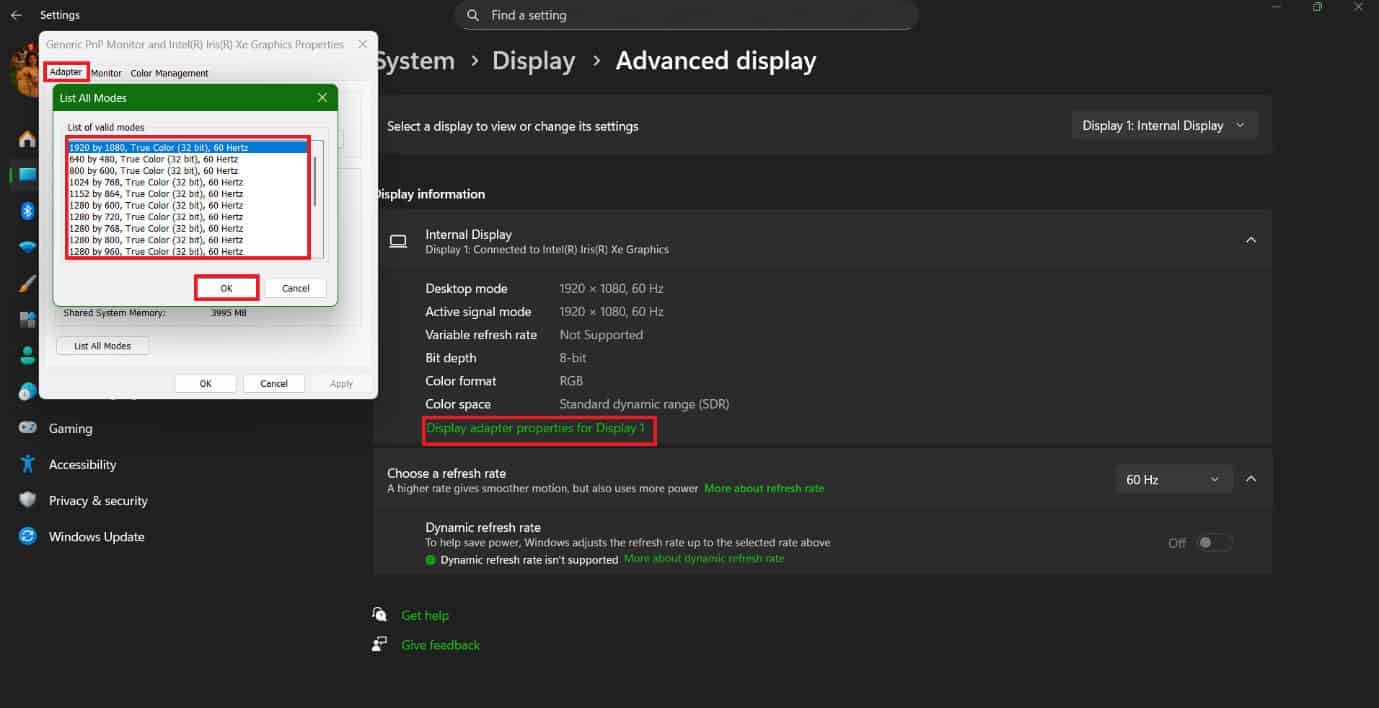Click the Accounts person icon in sidebar
The height and width of the screenshot is (708, 1379).
(28, 355)
